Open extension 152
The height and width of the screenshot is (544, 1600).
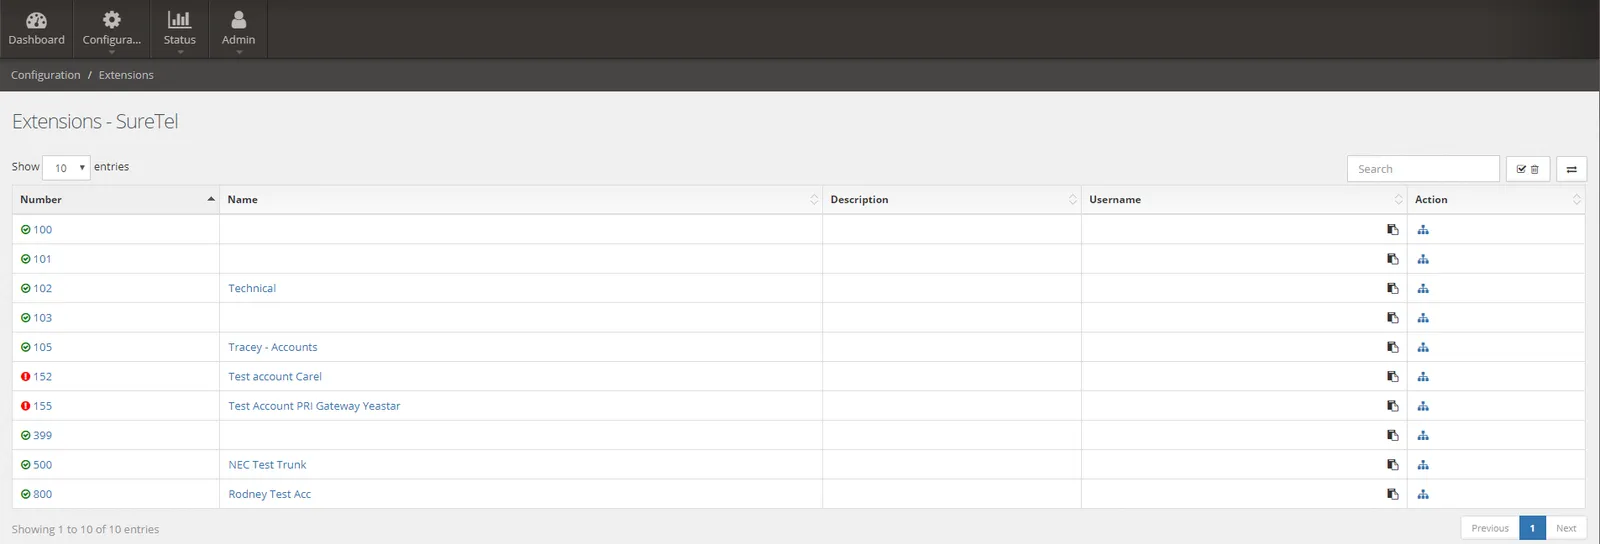tap(42, 377)
